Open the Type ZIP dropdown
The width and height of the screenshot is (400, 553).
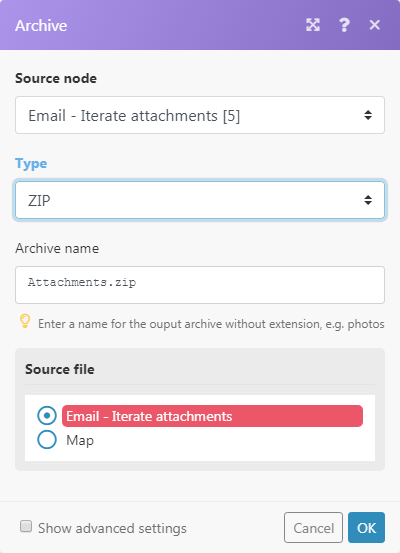(x=200, y=200)
